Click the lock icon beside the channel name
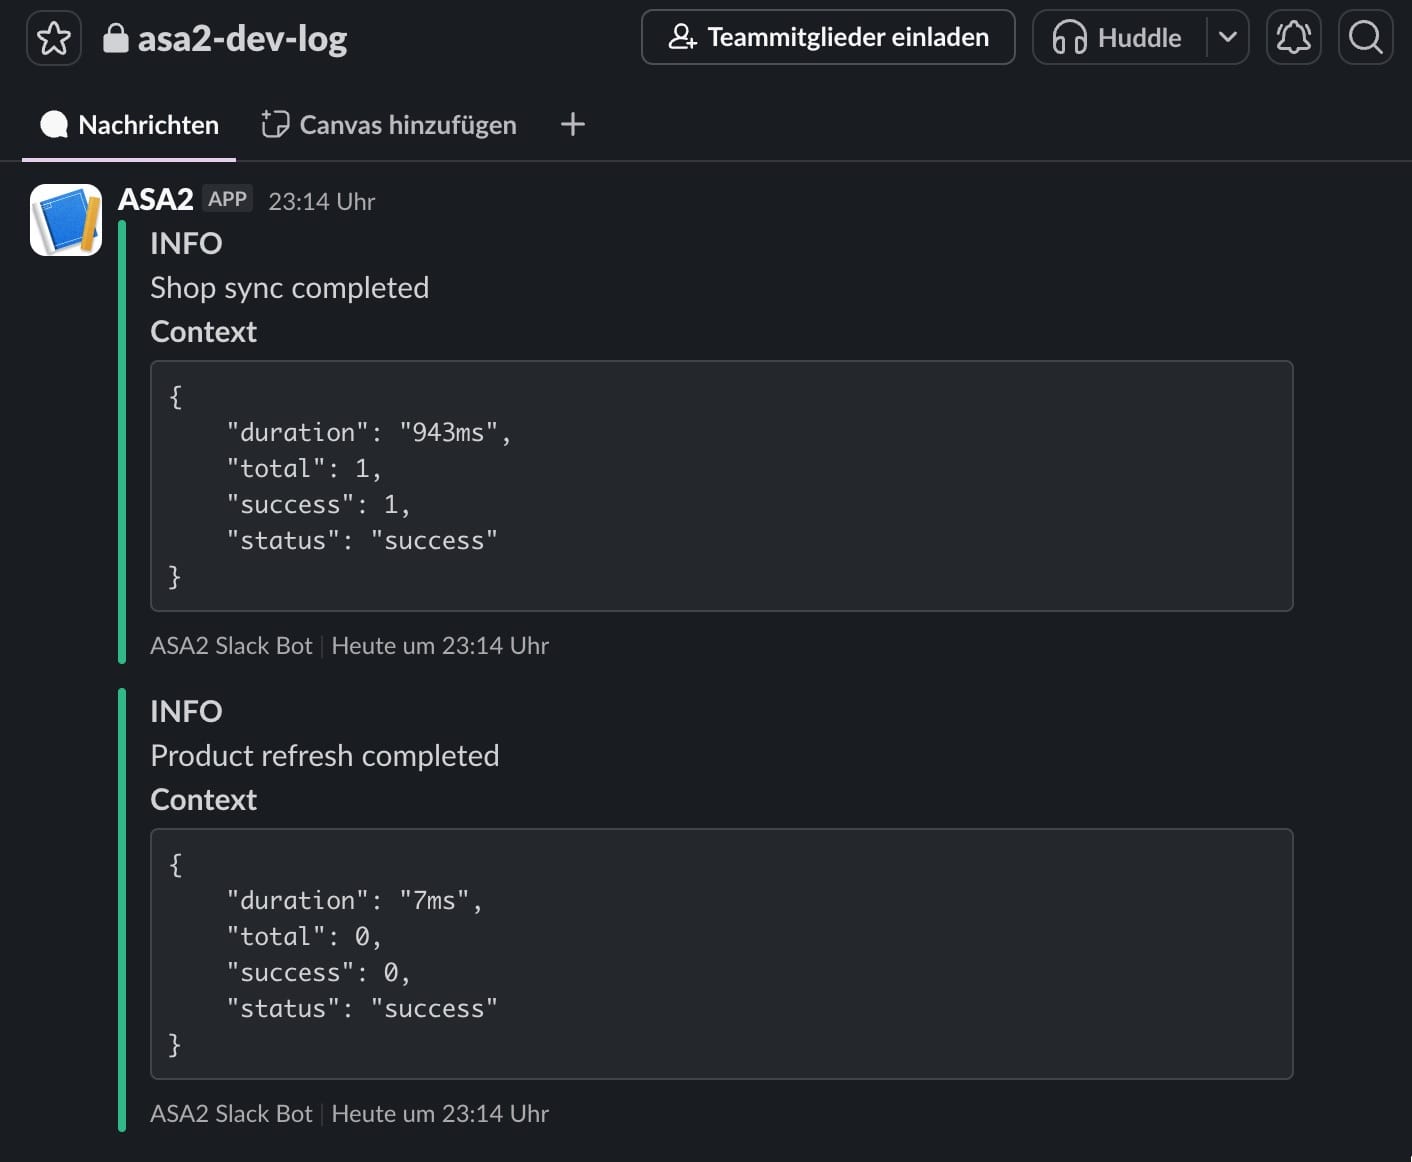The image size is (1412, 1162). coord(116,39)
